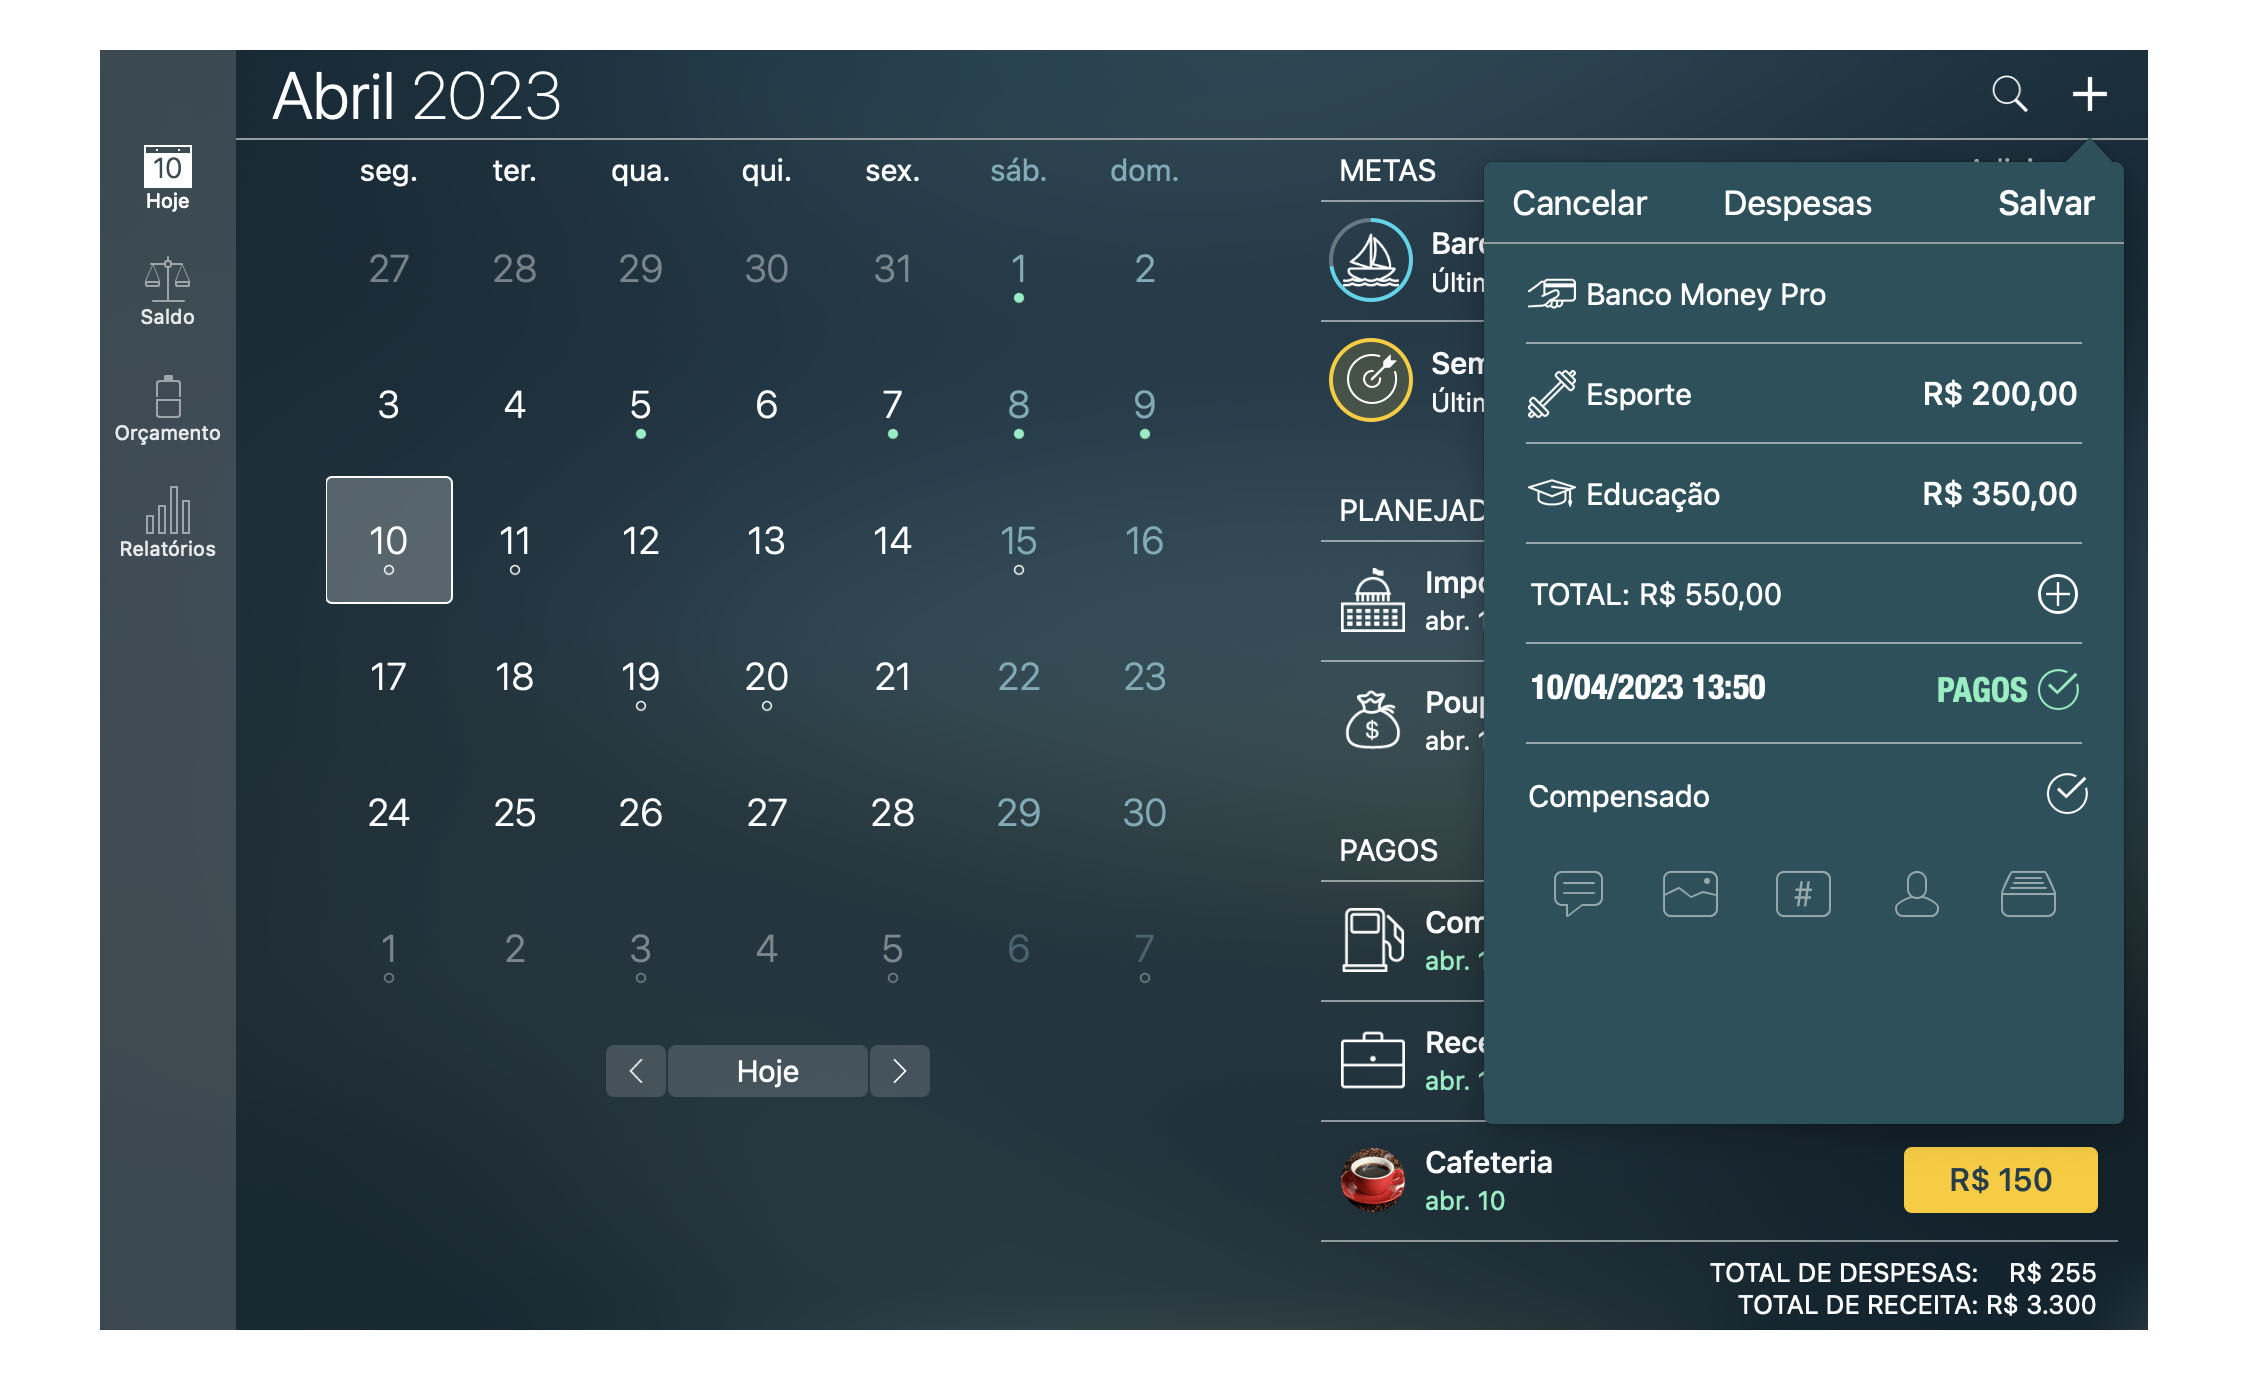Click the Cafeteria entry title
Image resolution: width=2248 pixels, height=1380 pixels.
click(1488, 1162)
